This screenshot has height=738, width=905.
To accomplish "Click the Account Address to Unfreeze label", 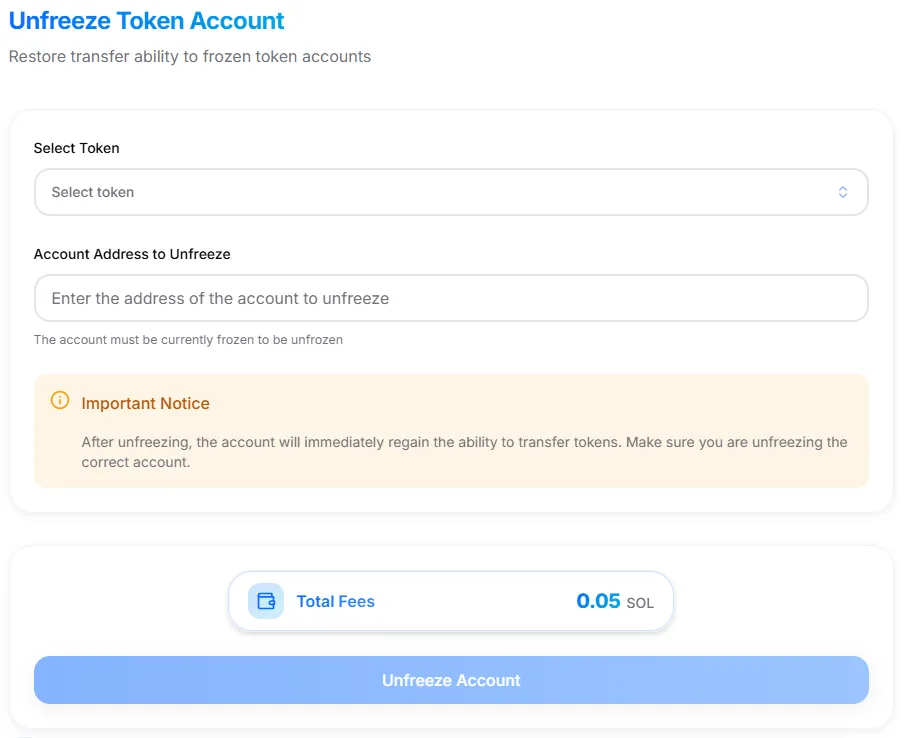I will (132, 254).
